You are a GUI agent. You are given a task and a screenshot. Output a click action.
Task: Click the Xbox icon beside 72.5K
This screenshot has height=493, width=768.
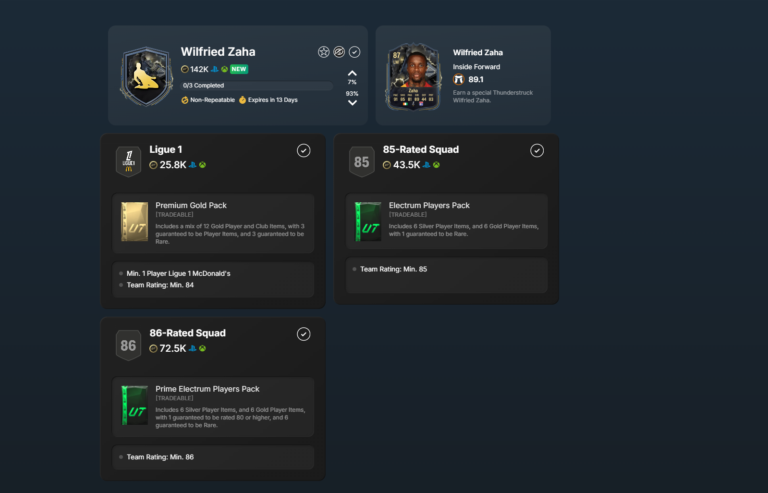tap(202, 349)
